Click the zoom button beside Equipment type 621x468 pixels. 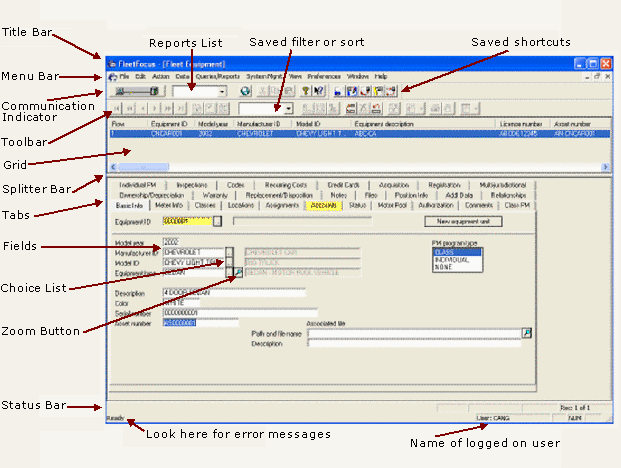pyautogui.click(x=237, y=272)
